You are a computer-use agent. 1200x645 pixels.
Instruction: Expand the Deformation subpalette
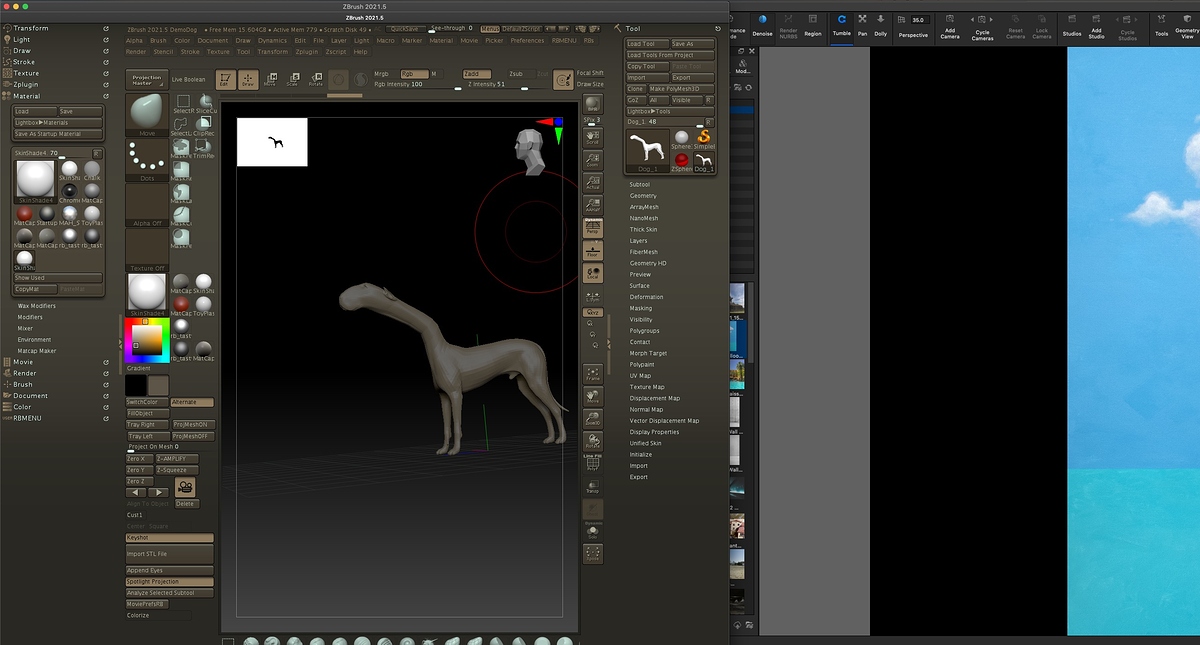click(x=646, y=297)
